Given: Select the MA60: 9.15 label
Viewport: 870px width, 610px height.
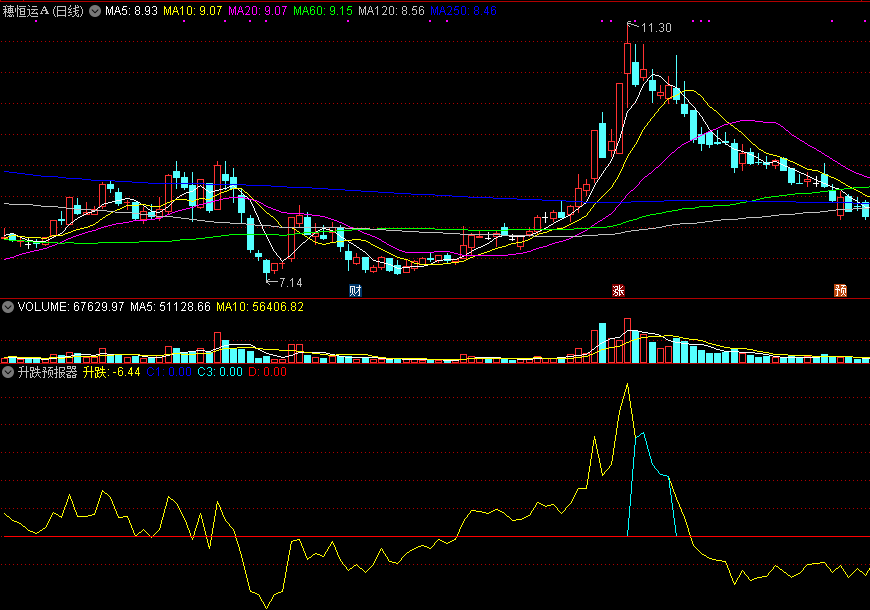Looking at the screenshot, I should pyautogui.click(x=323, y=11).
